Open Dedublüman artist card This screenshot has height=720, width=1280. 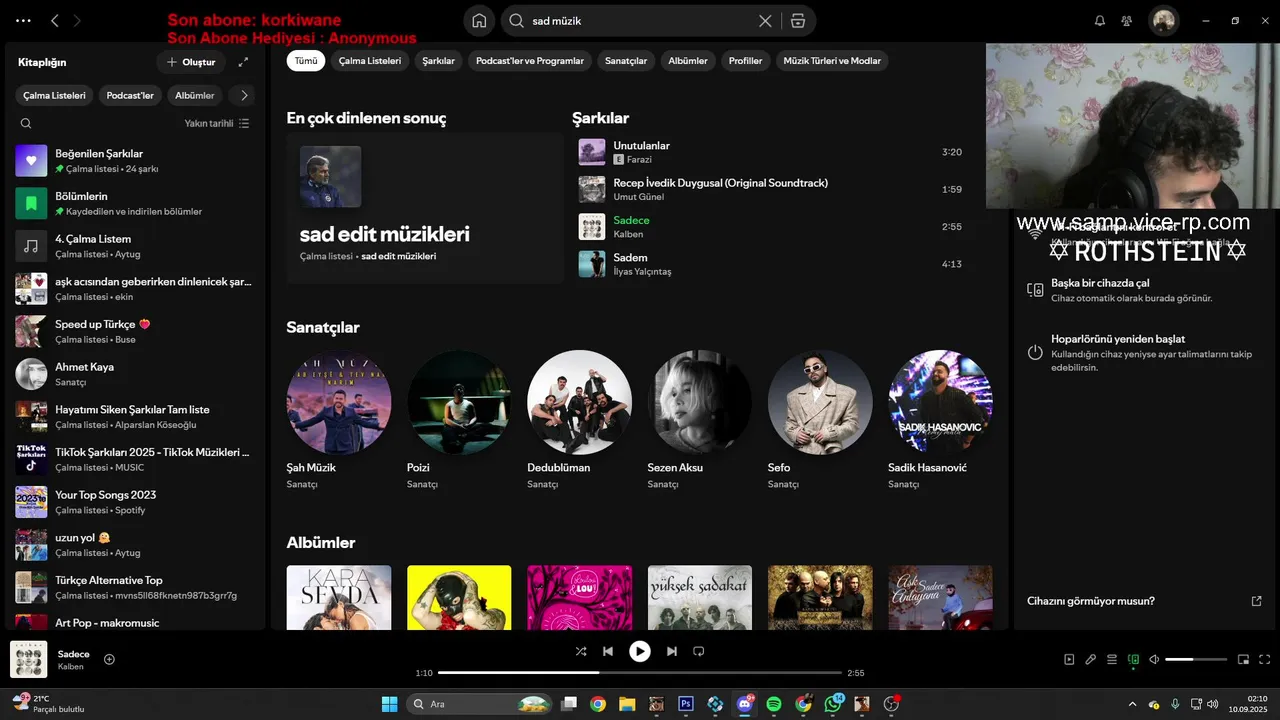(579, 420)
